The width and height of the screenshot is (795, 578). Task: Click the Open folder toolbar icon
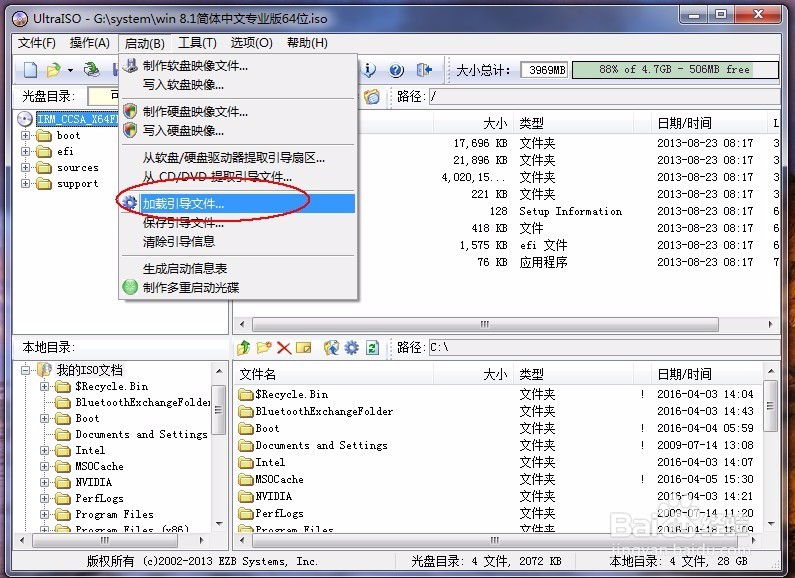coord(53,69)
